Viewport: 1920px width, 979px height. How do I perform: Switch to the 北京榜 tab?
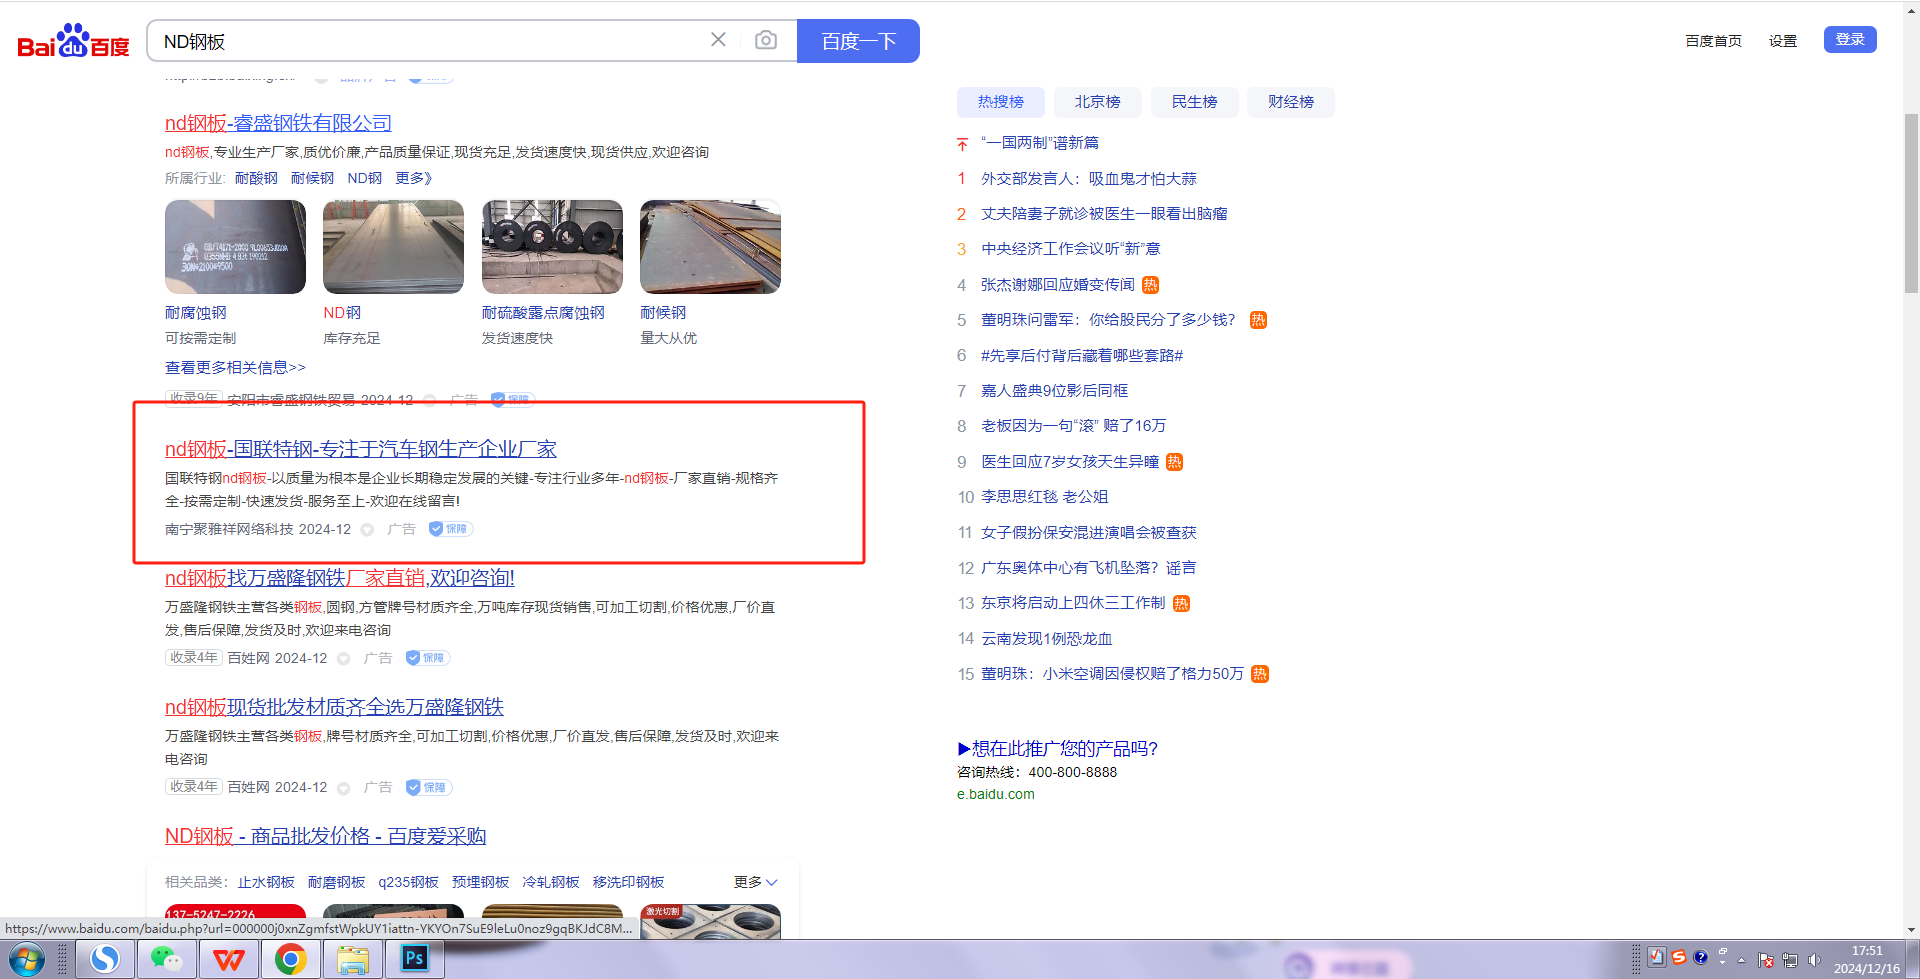[1097, 102]
